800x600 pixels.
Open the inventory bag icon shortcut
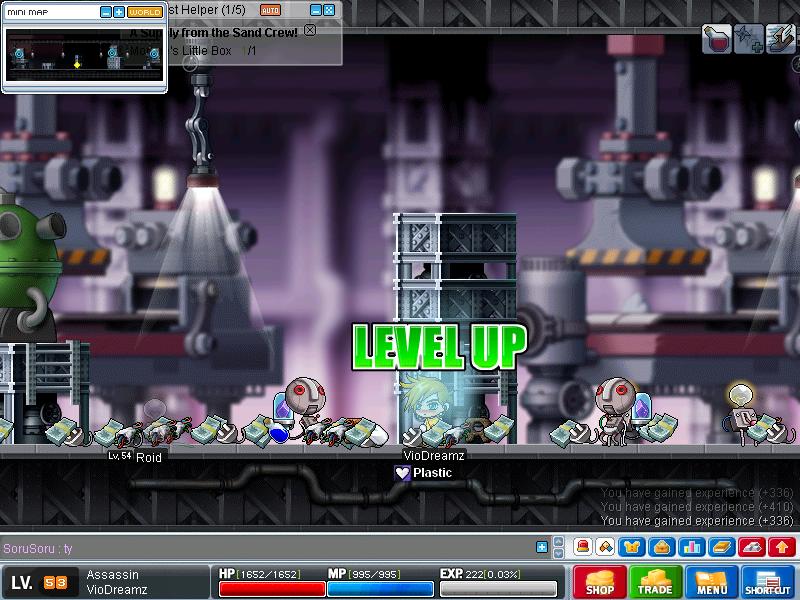662,547
